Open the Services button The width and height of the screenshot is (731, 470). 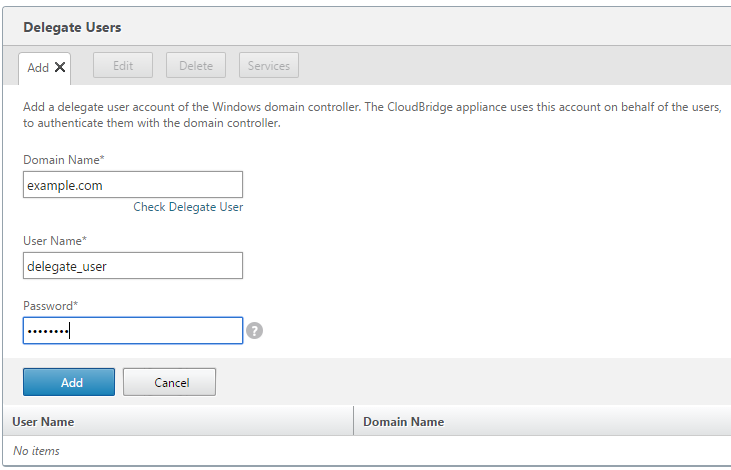coord(269,65)
